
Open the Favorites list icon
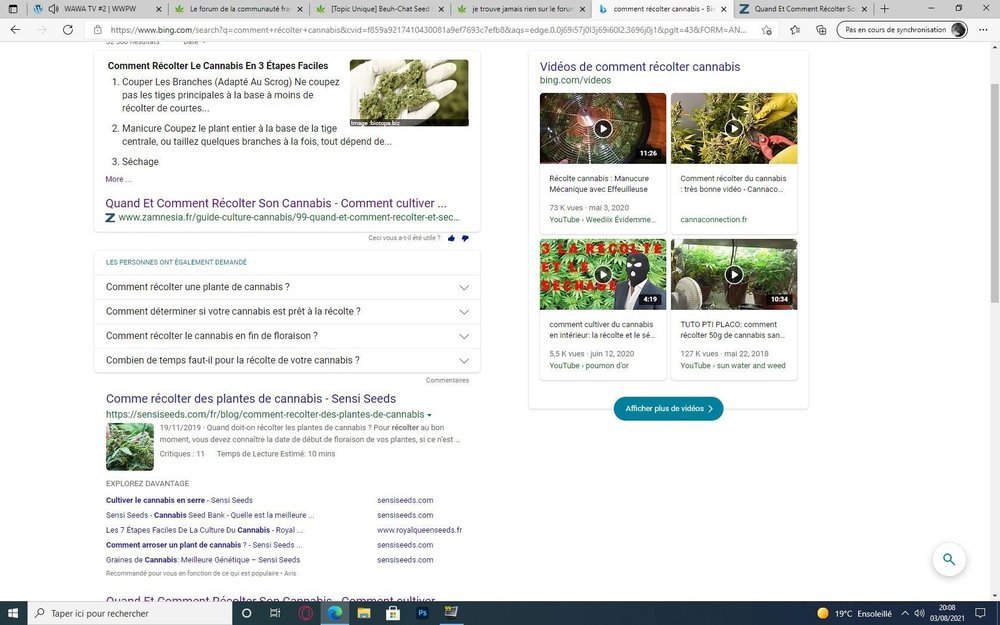click(x=795, y=30)
